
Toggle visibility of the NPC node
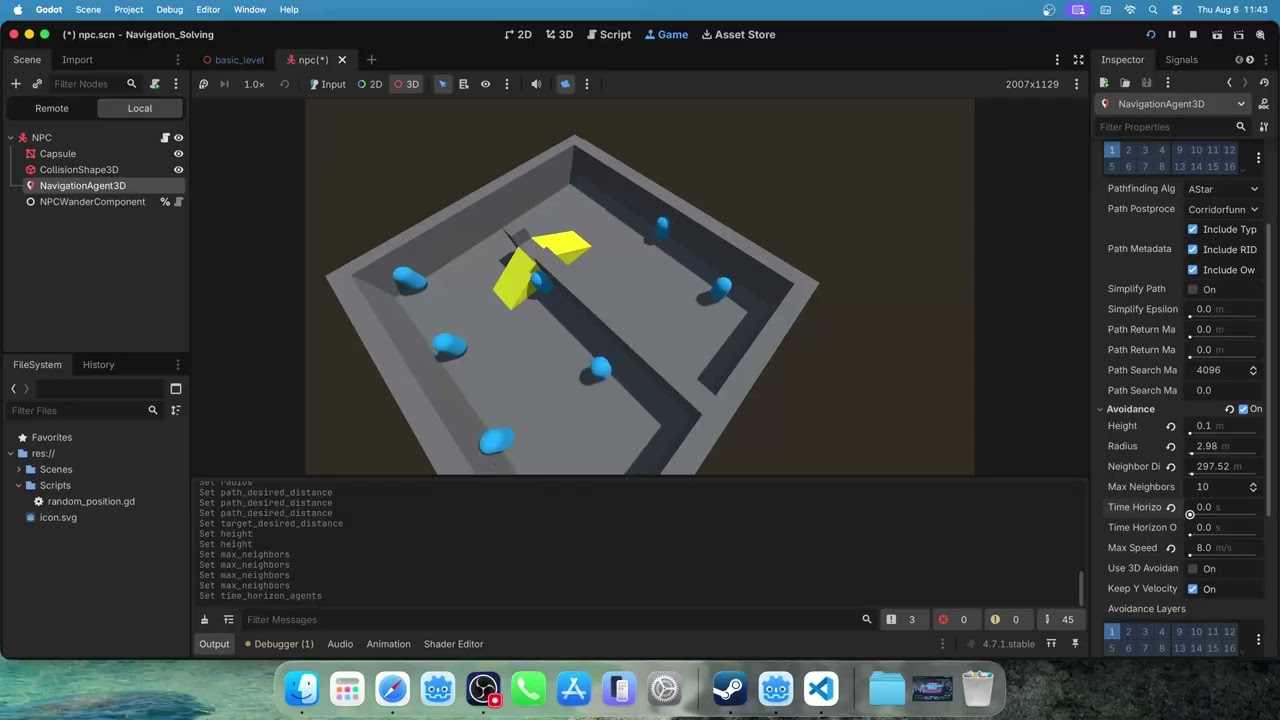179,138
